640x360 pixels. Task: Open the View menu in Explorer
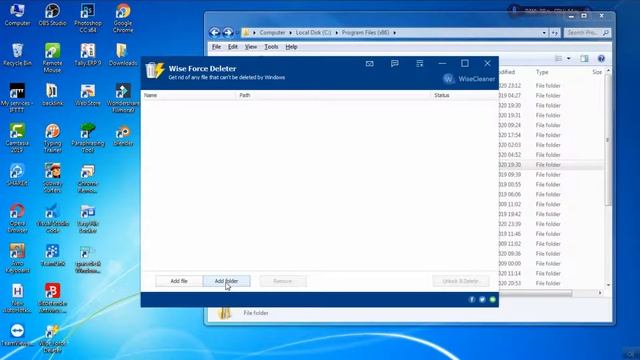pos(251,47)
